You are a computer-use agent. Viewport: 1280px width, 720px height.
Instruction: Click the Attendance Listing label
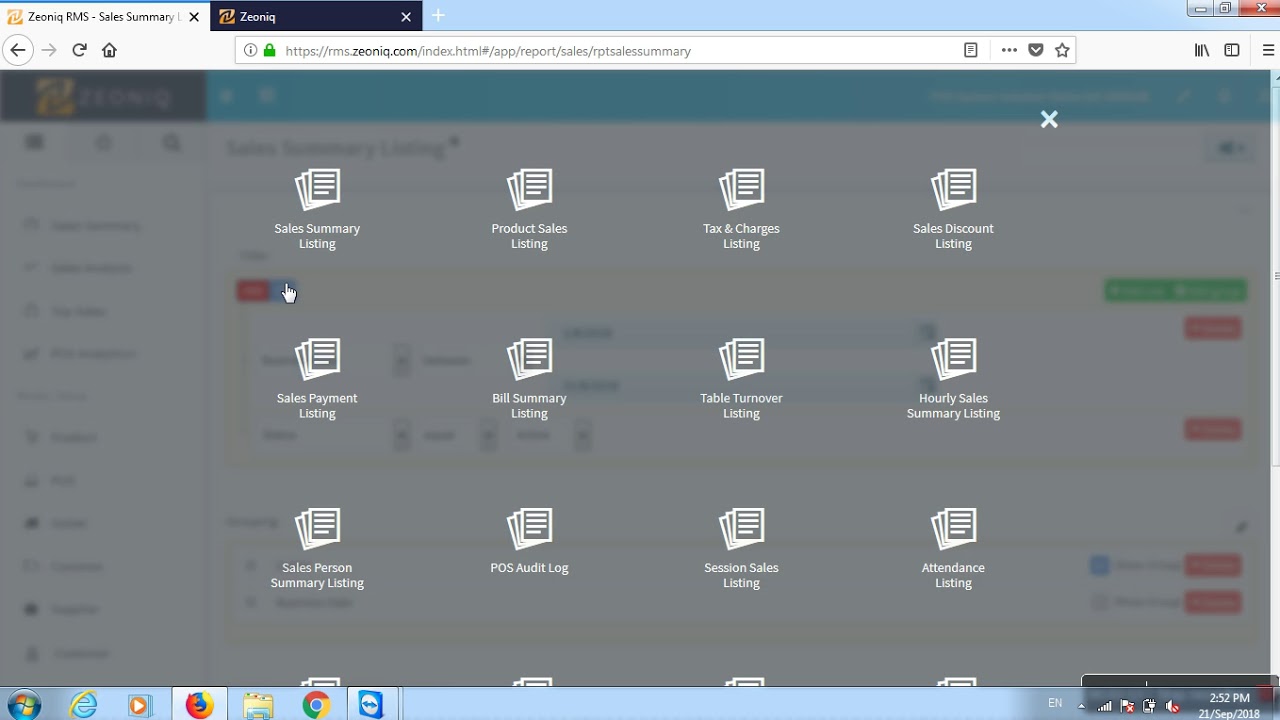pos(953,575)
